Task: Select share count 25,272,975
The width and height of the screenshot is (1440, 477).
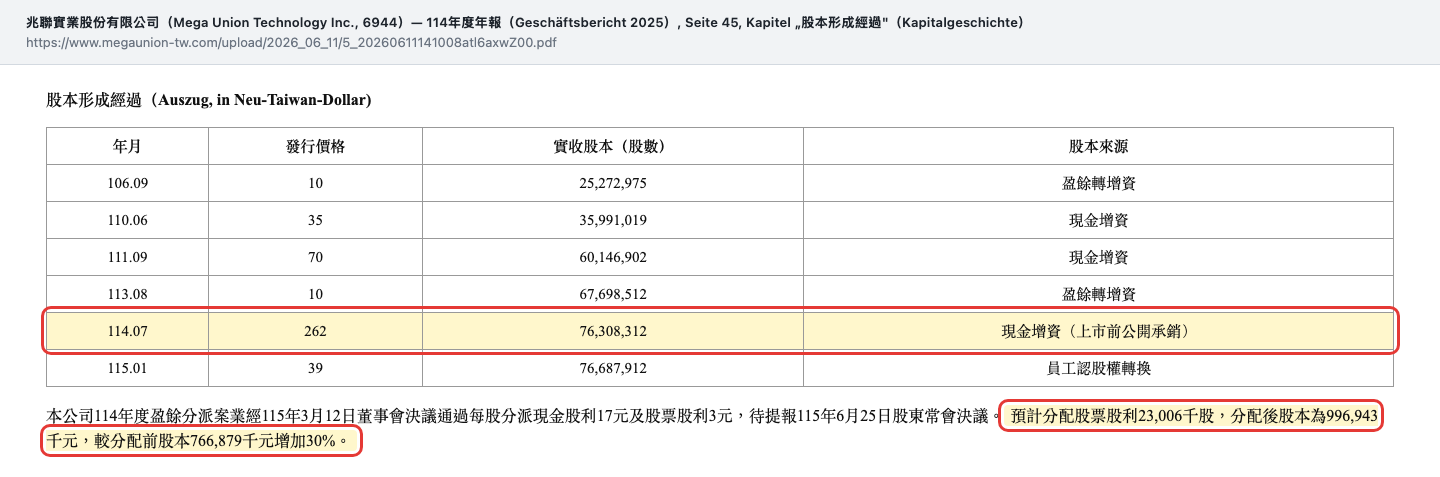Action: pos(612,184)
